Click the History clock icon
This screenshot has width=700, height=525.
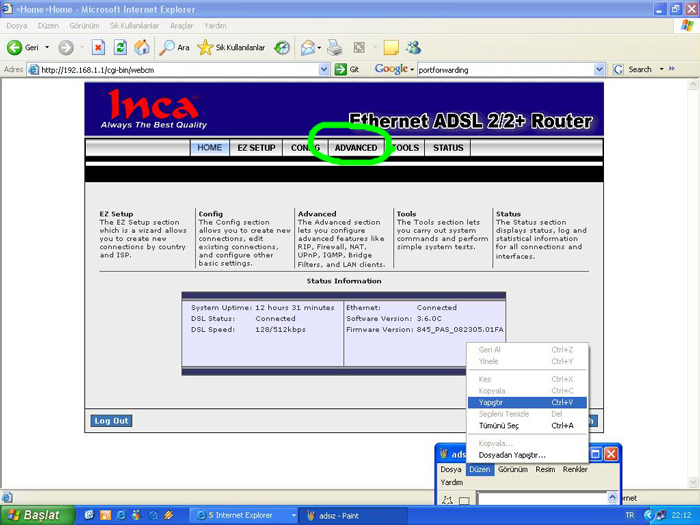pyautogui.click(x=282, y=47)
